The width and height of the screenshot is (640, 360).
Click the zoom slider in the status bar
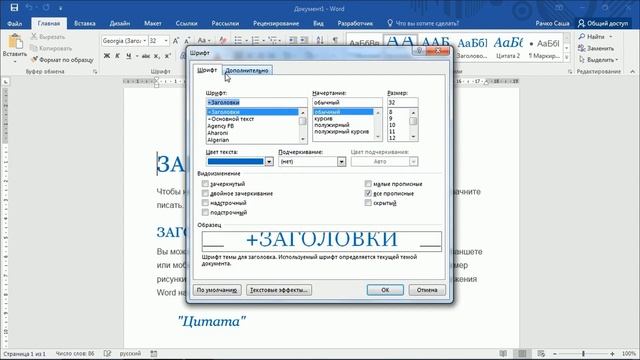point(583,353)
